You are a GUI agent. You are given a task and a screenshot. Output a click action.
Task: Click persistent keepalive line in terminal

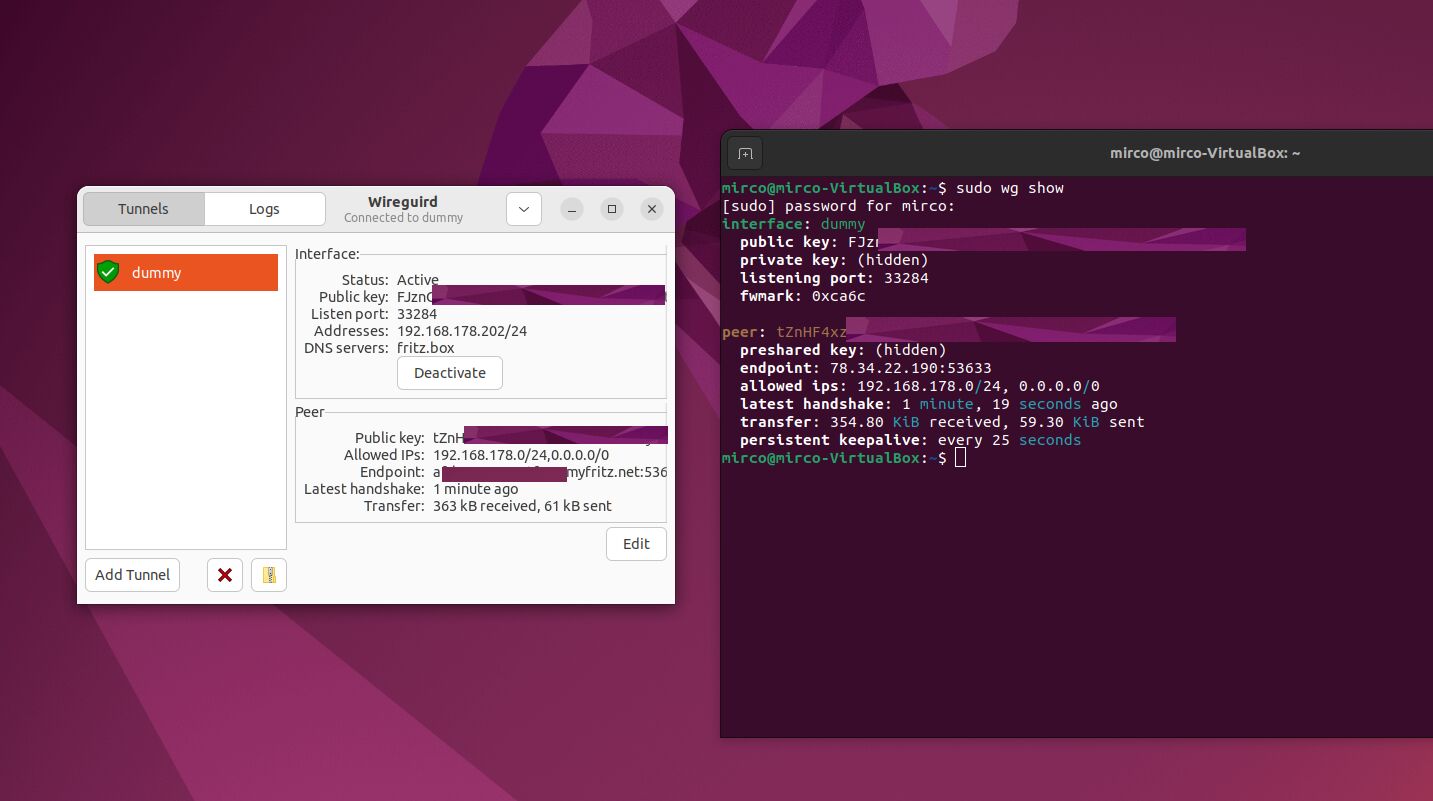[910, 440]
